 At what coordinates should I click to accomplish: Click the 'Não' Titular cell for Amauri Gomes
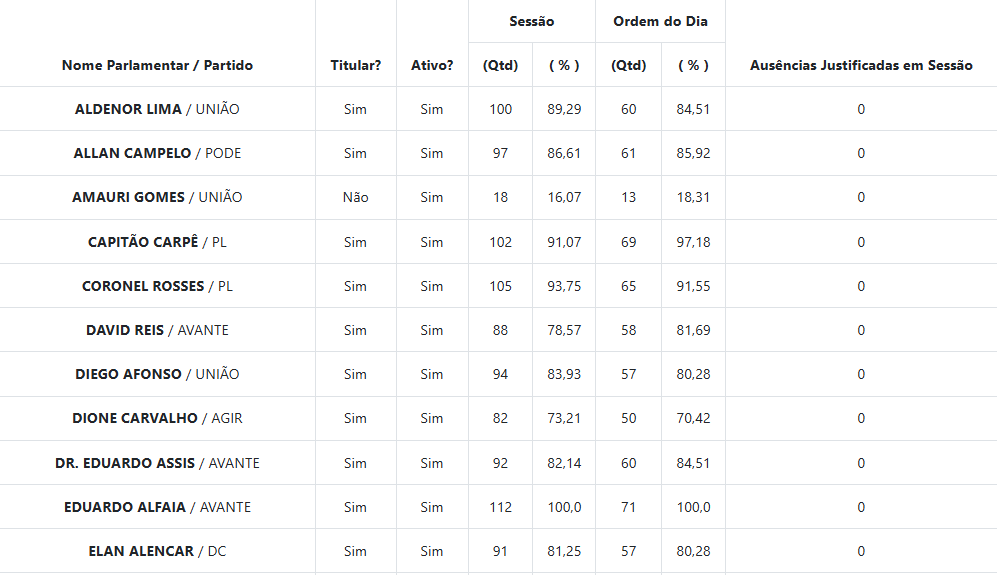pos(356,197)
